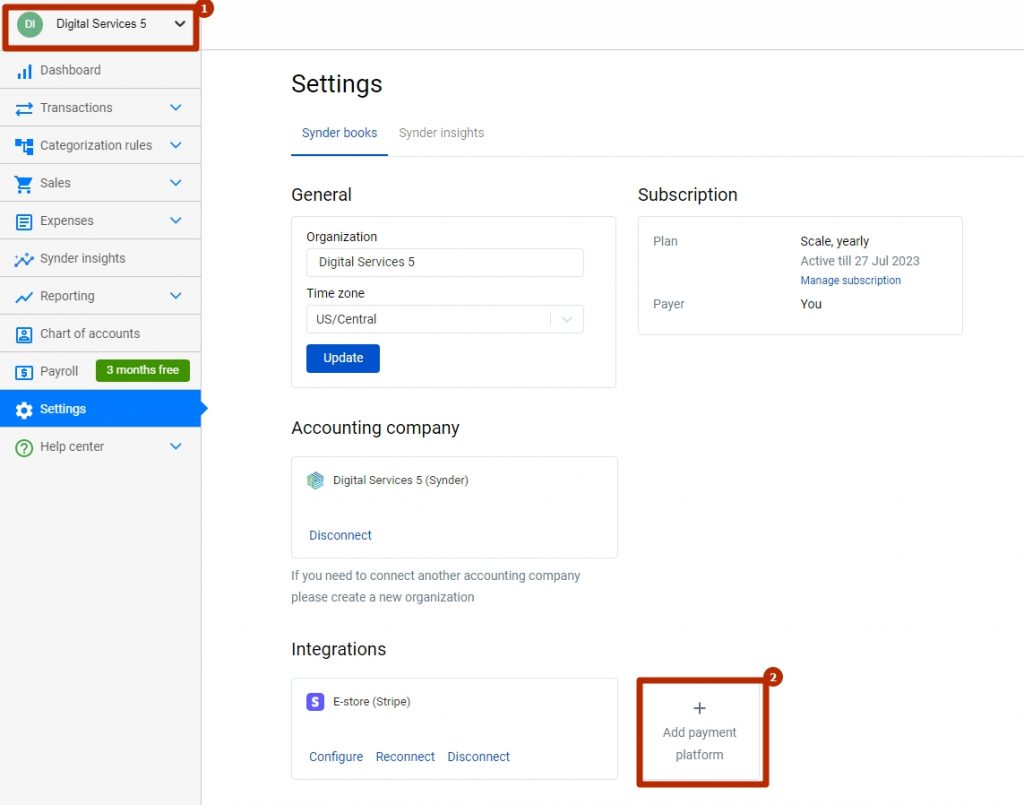Click the Synder logo beside Digital Services 5 (Synder)
Screen dimensions: 1024x805
coord(315,481)
